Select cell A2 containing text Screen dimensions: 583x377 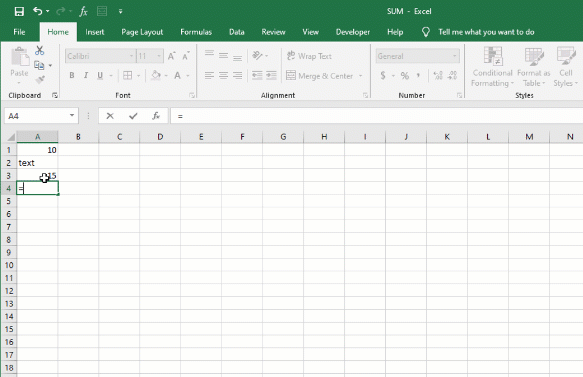tap(38, 163)
